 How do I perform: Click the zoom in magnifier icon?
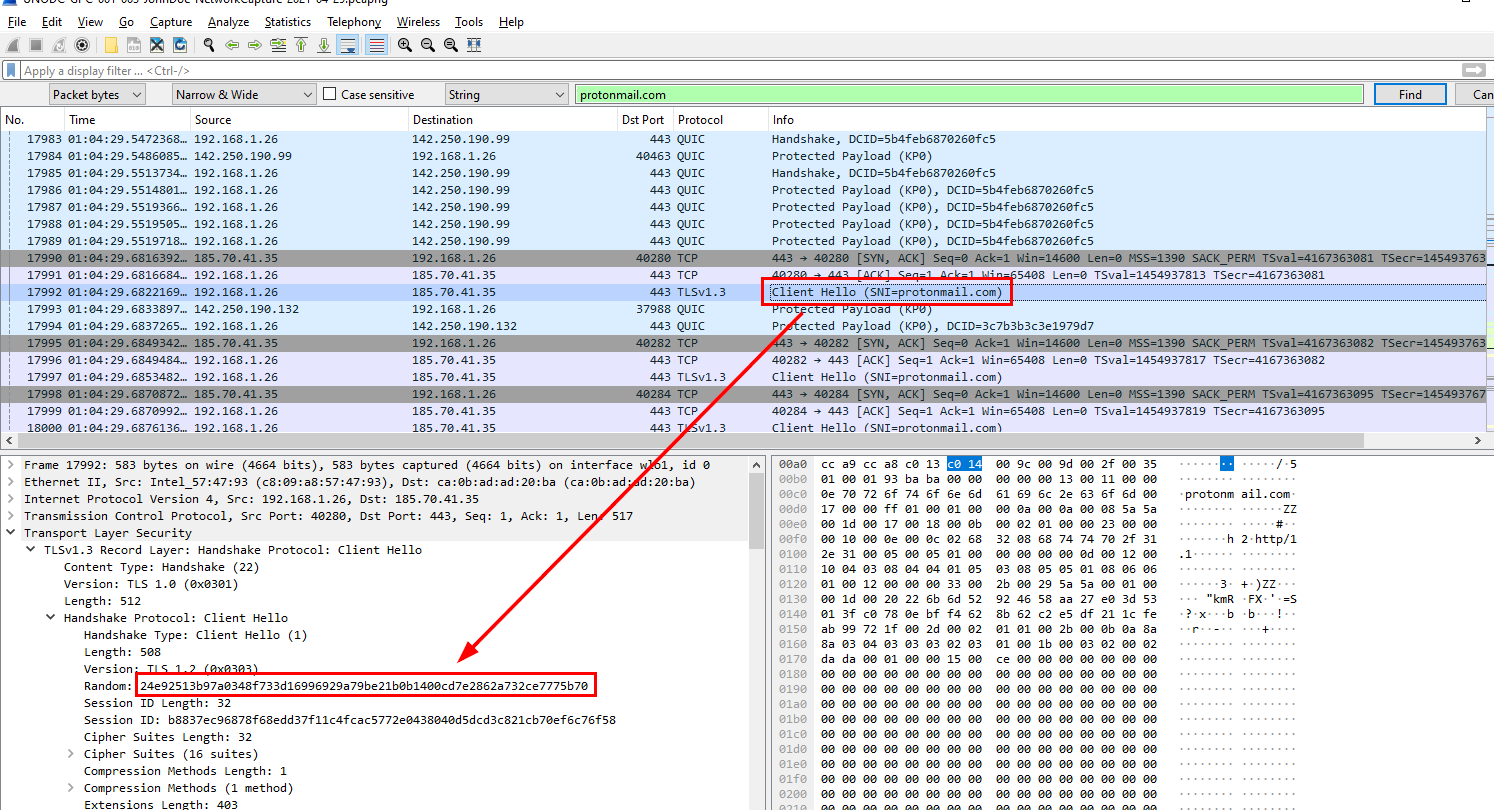[x=404, y=45]
